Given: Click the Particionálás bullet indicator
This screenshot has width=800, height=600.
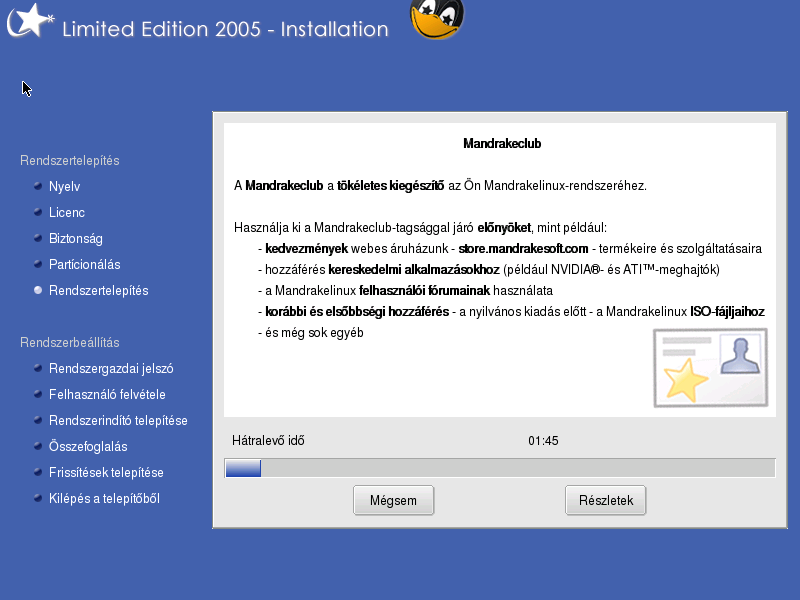Looking at the screenshot, I should (x=38, y=264).
